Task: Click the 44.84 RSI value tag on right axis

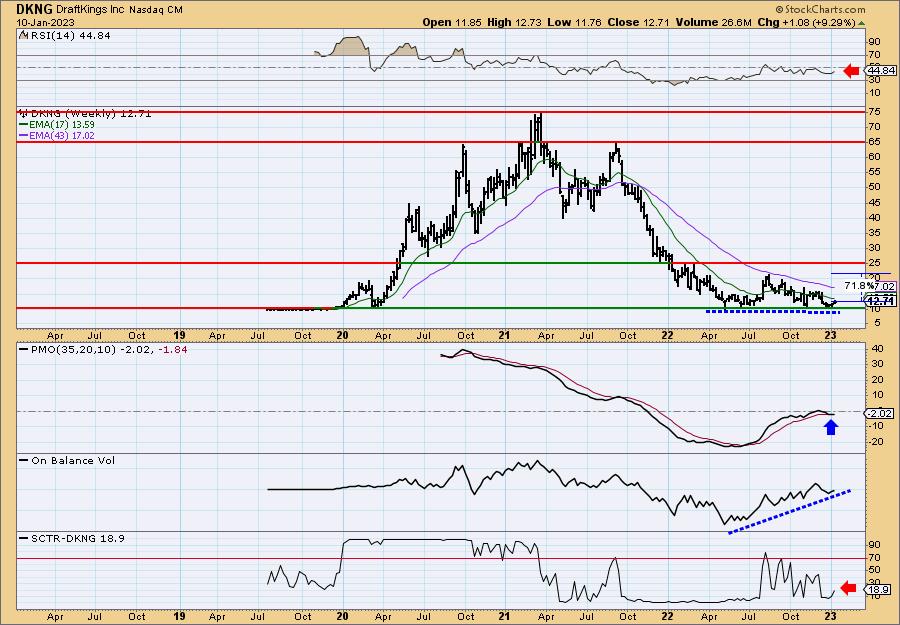Action: pyautogui.click(x=881, y=71)
